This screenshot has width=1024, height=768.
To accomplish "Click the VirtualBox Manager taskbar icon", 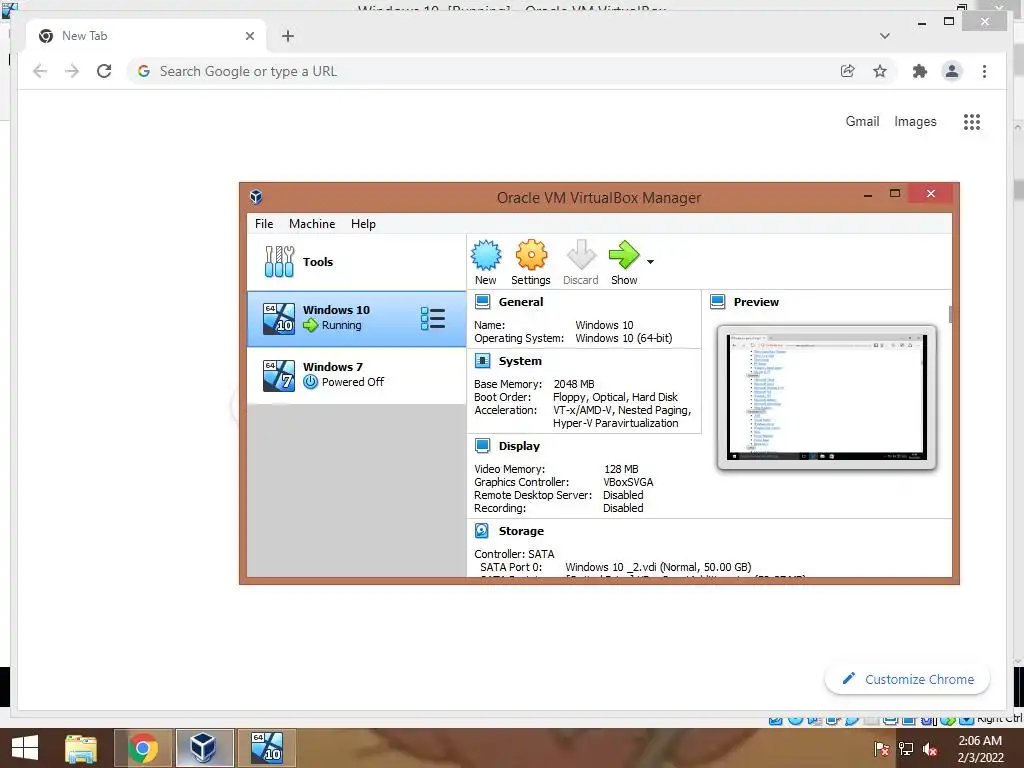I will tap(204, 748).
